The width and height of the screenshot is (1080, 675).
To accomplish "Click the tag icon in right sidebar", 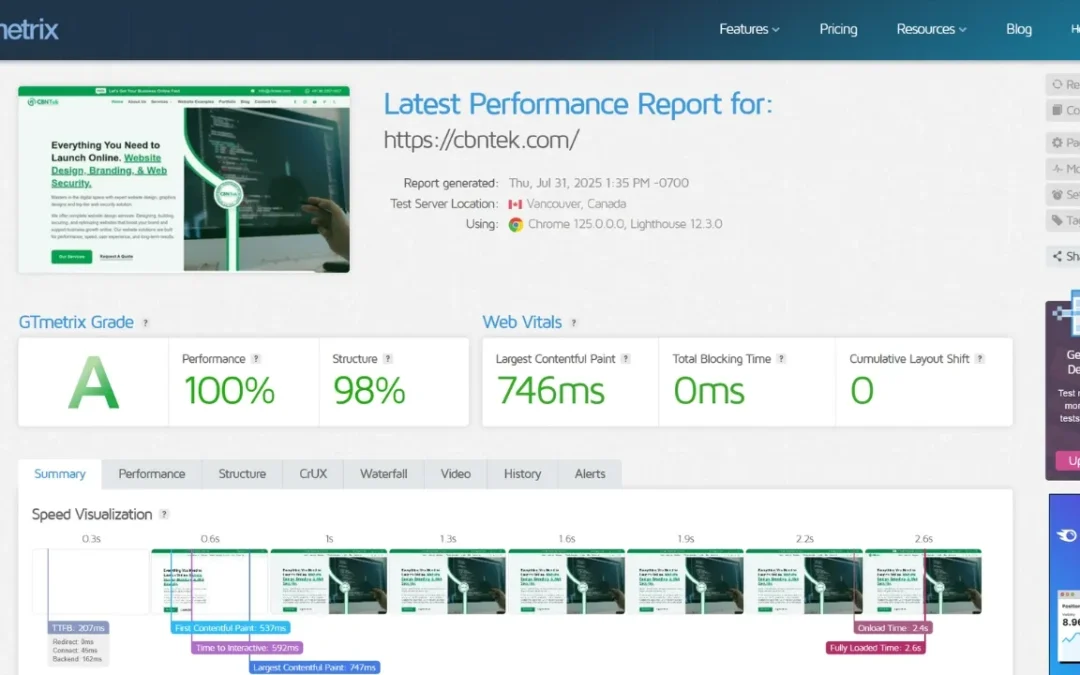I will click(1057, 220).
